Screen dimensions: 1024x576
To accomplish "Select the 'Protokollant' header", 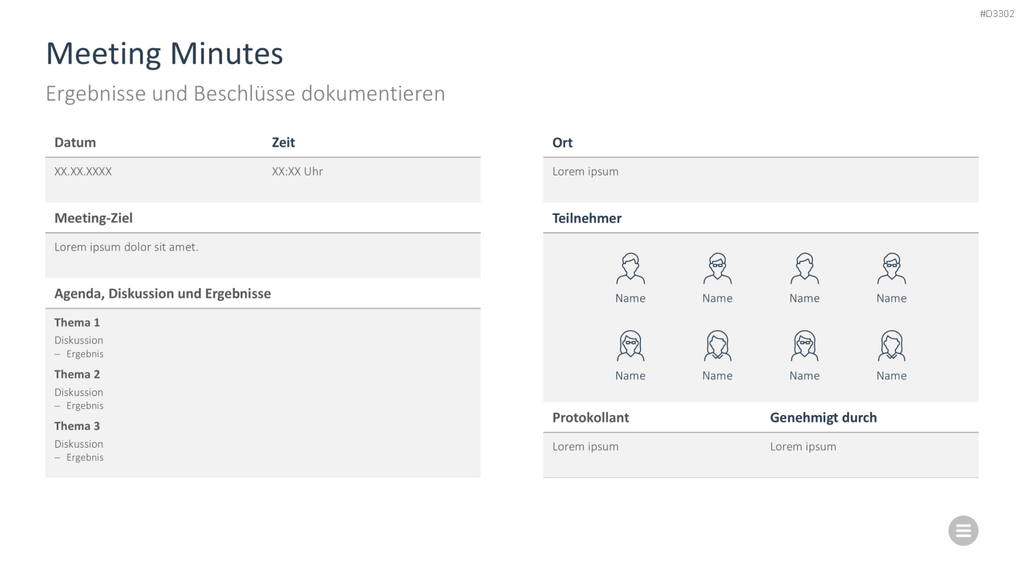I will coord(590,417).
